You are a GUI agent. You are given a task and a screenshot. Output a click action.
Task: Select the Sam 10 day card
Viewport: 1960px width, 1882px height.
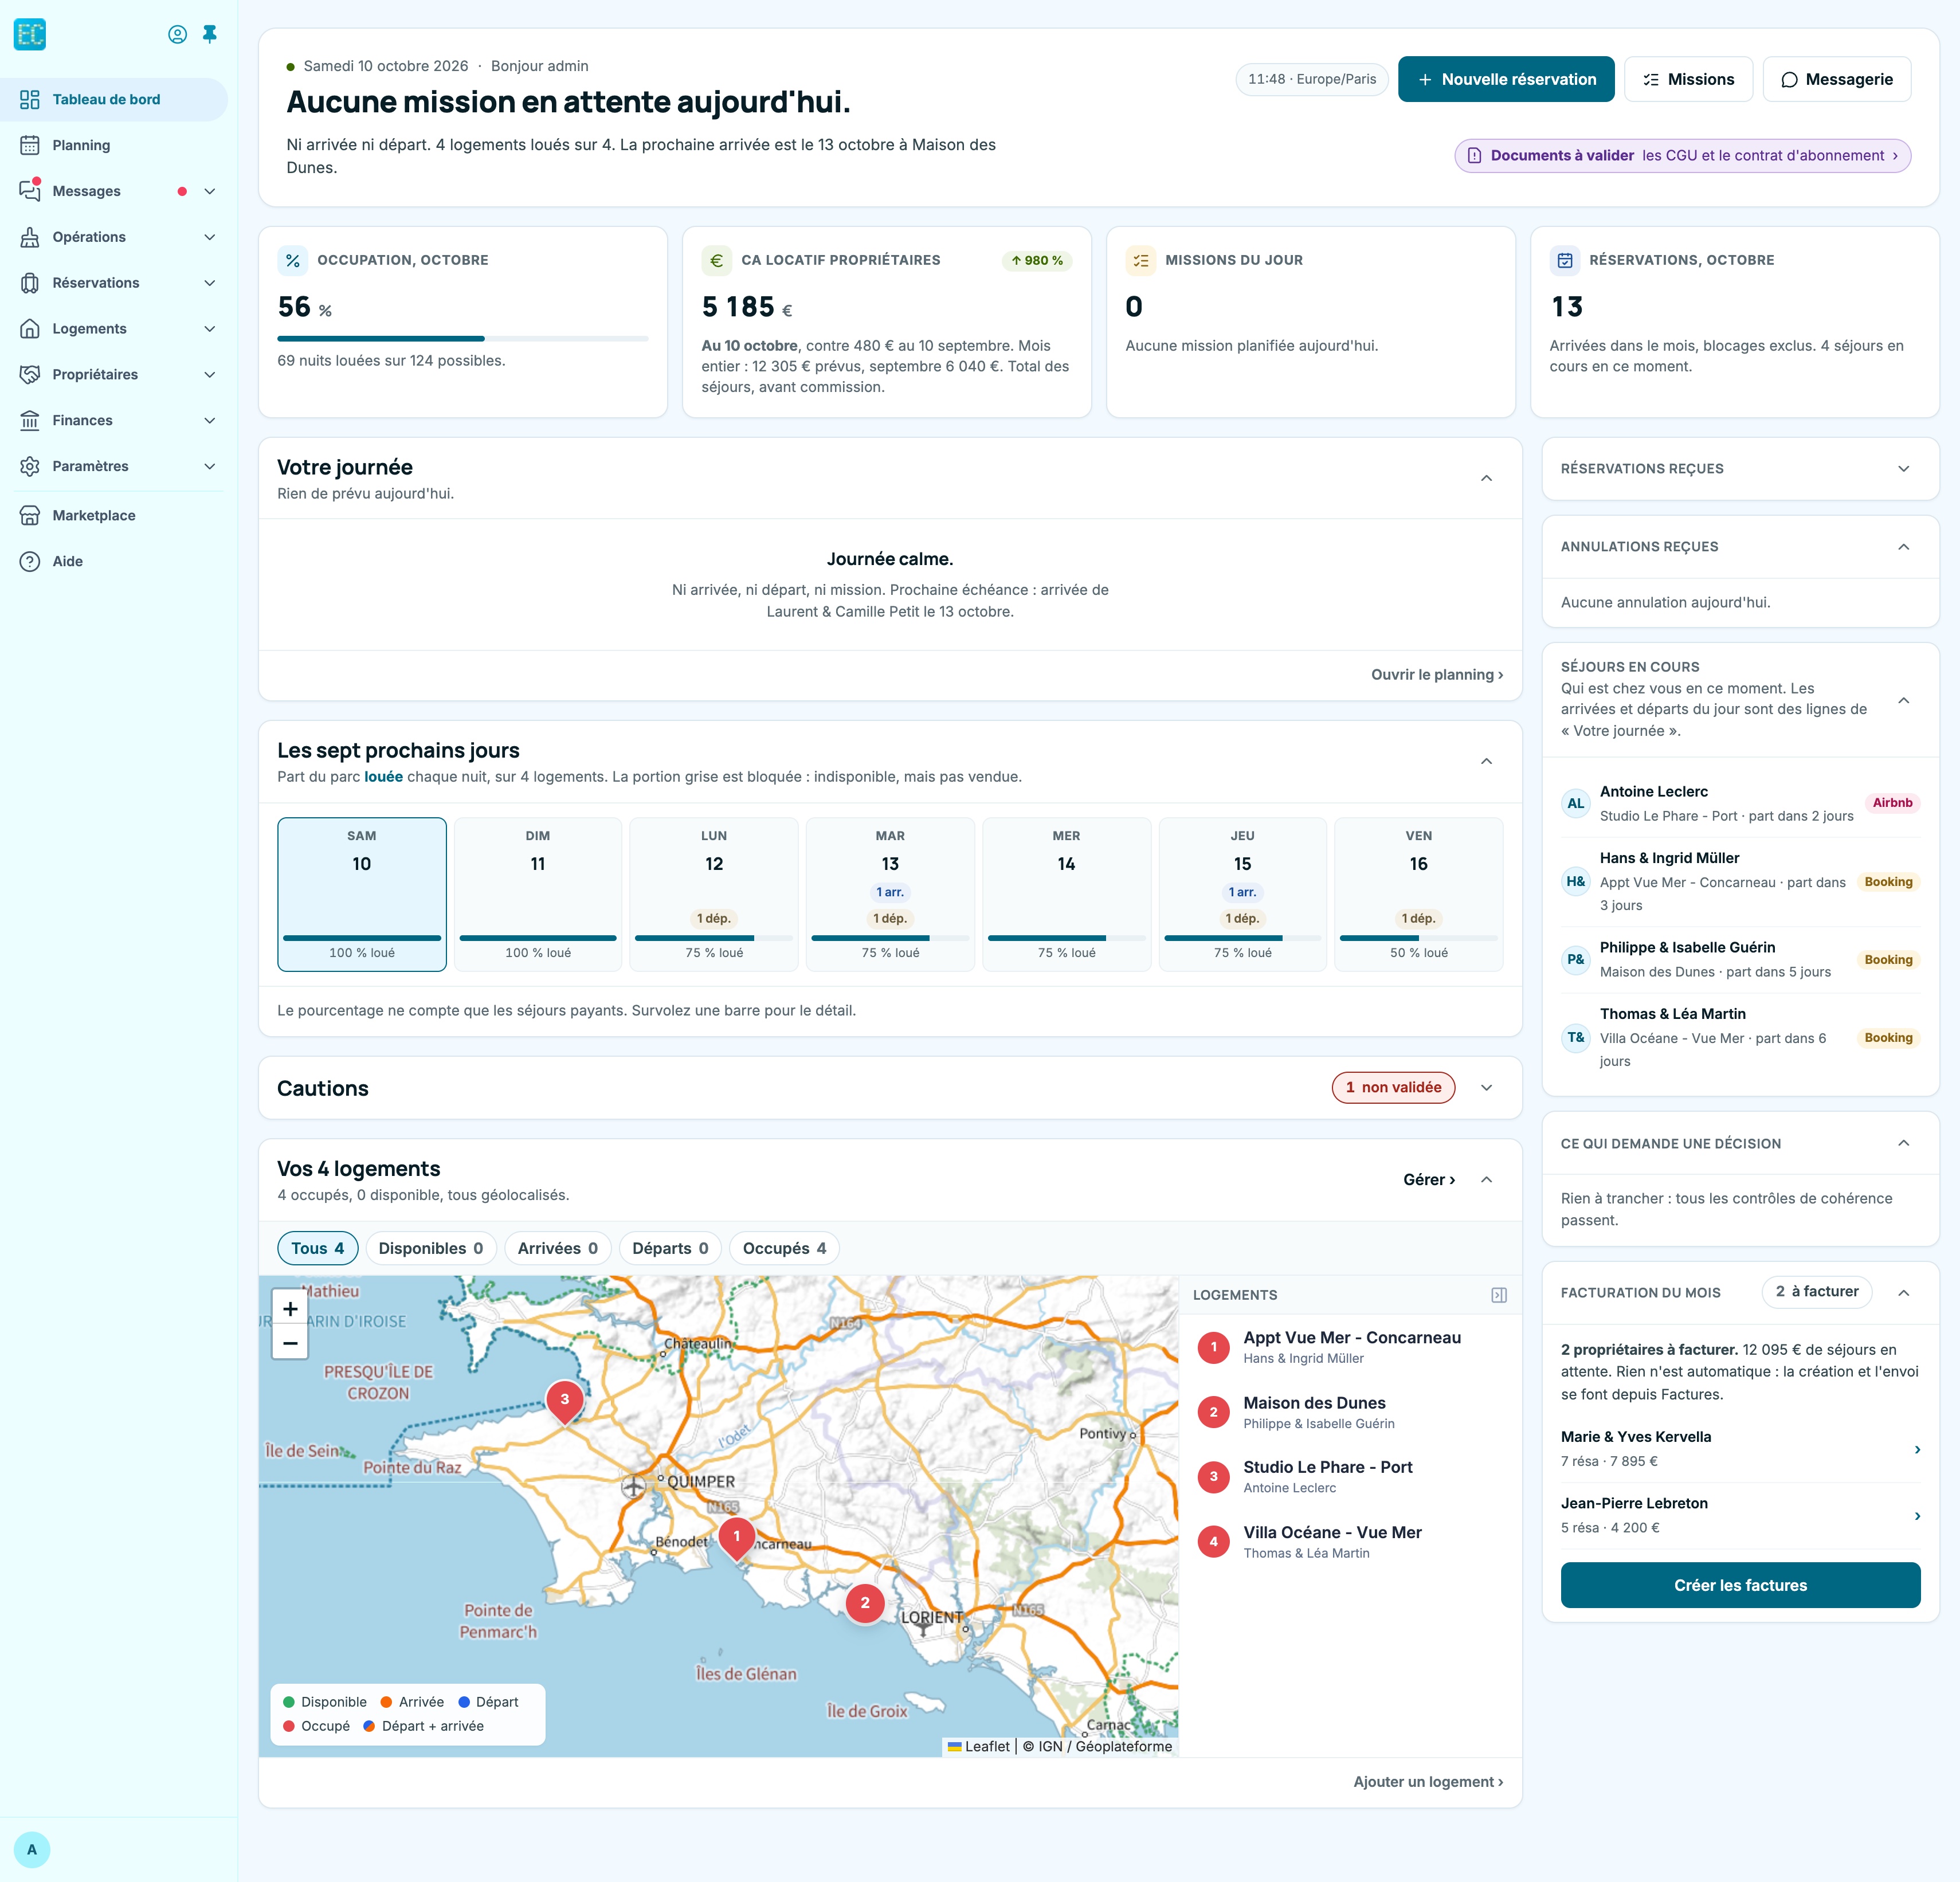362,894
